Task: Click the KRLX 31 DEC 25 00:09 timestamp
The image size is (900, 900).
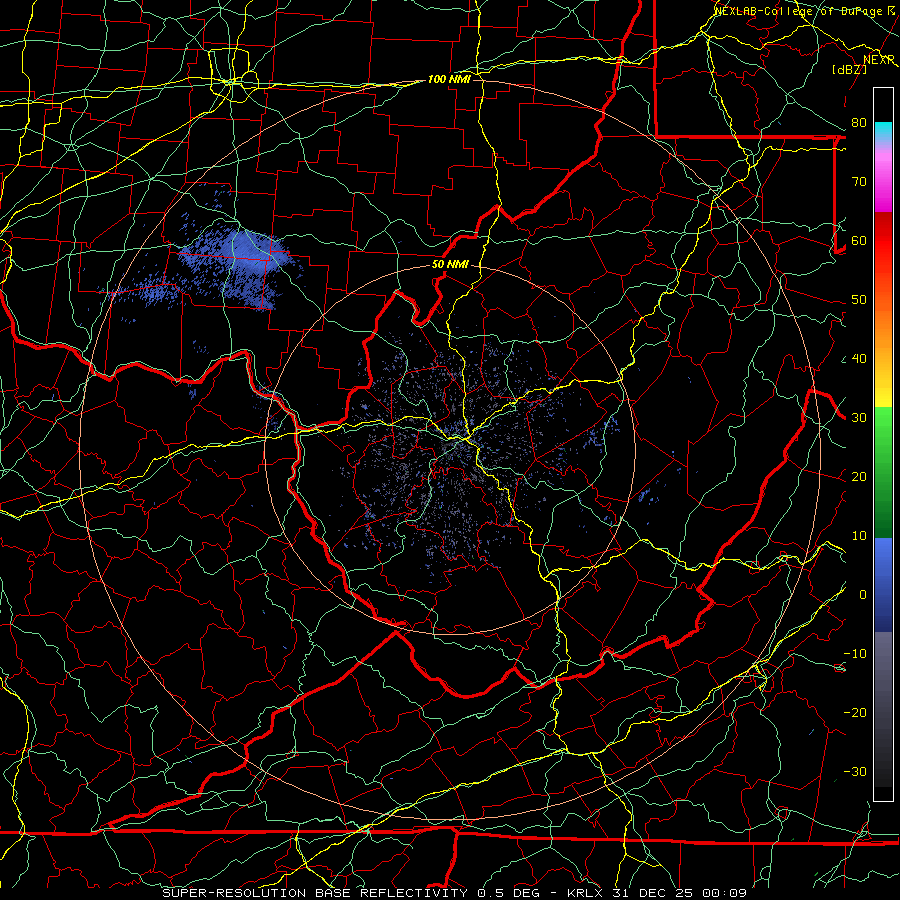Action: tap(657, 893)
